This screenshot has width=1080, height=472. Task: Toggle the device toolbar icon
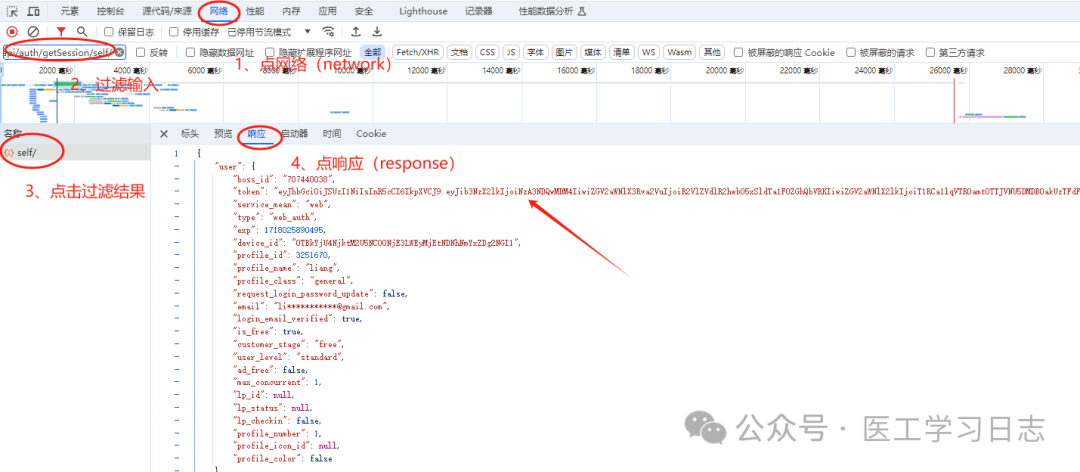[x=33, y=12]
